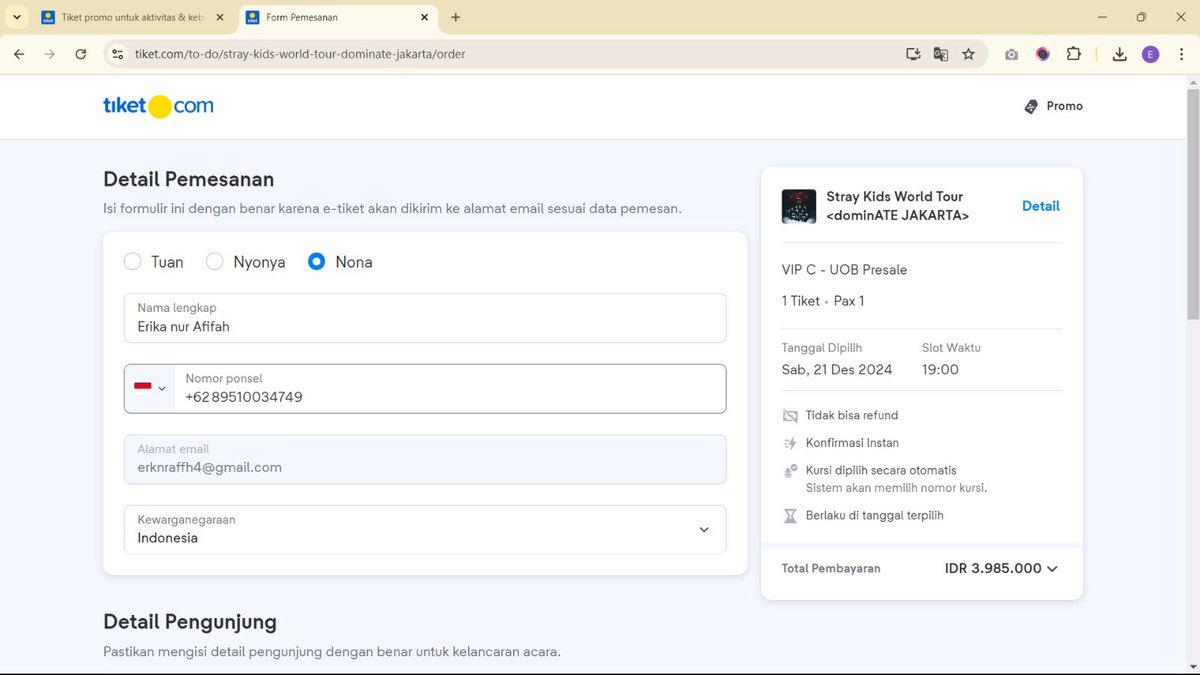This screenshot has width=1200, height=675.
Task: View site information icon in address bar
Action: click(117, 54)
